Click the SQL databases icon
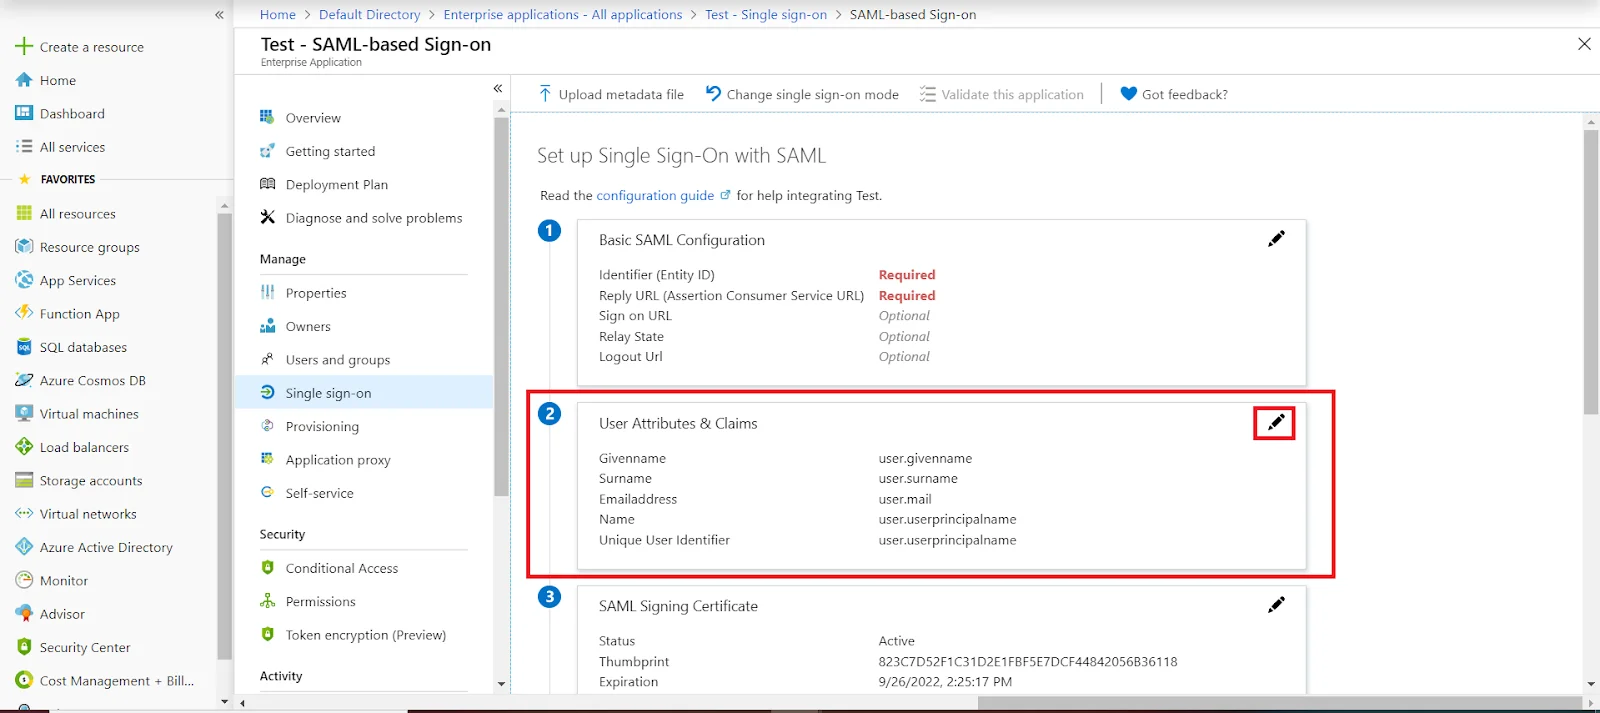 click(x=24, y=347)
